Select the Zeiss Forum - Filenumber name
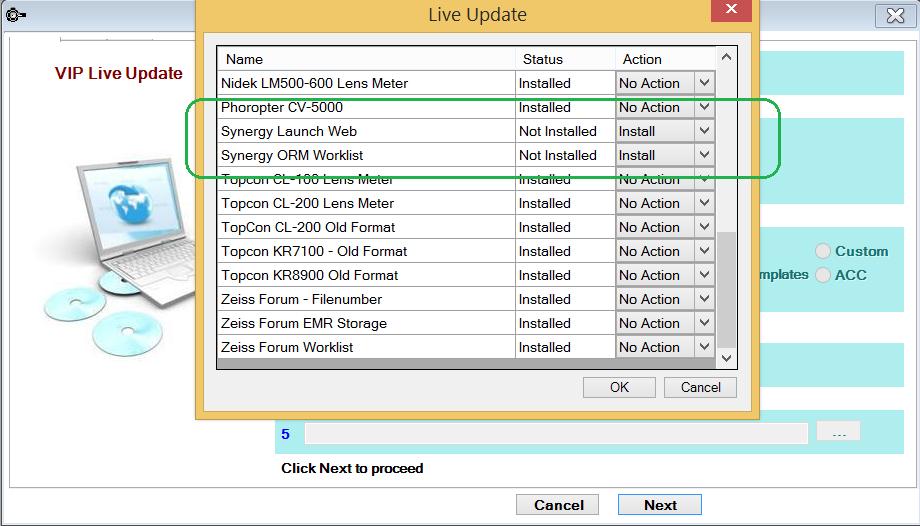This screenshot has width=920, height=526. tap(301, 300)
